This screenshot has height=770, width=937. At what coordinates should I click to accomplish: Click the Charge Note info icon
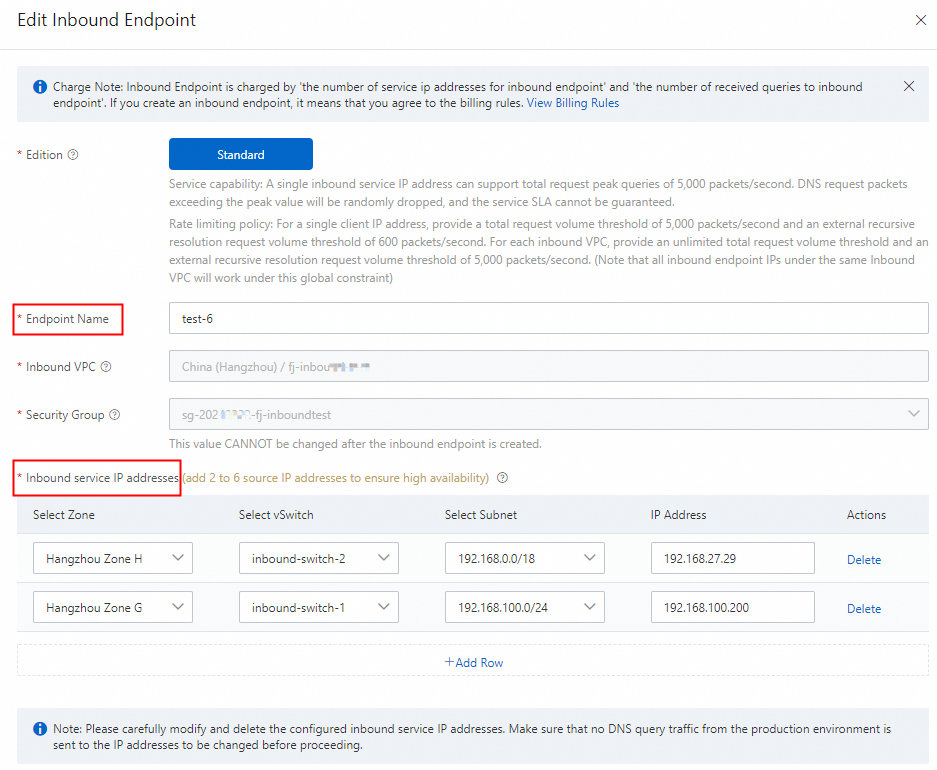[x=40, y=87]
